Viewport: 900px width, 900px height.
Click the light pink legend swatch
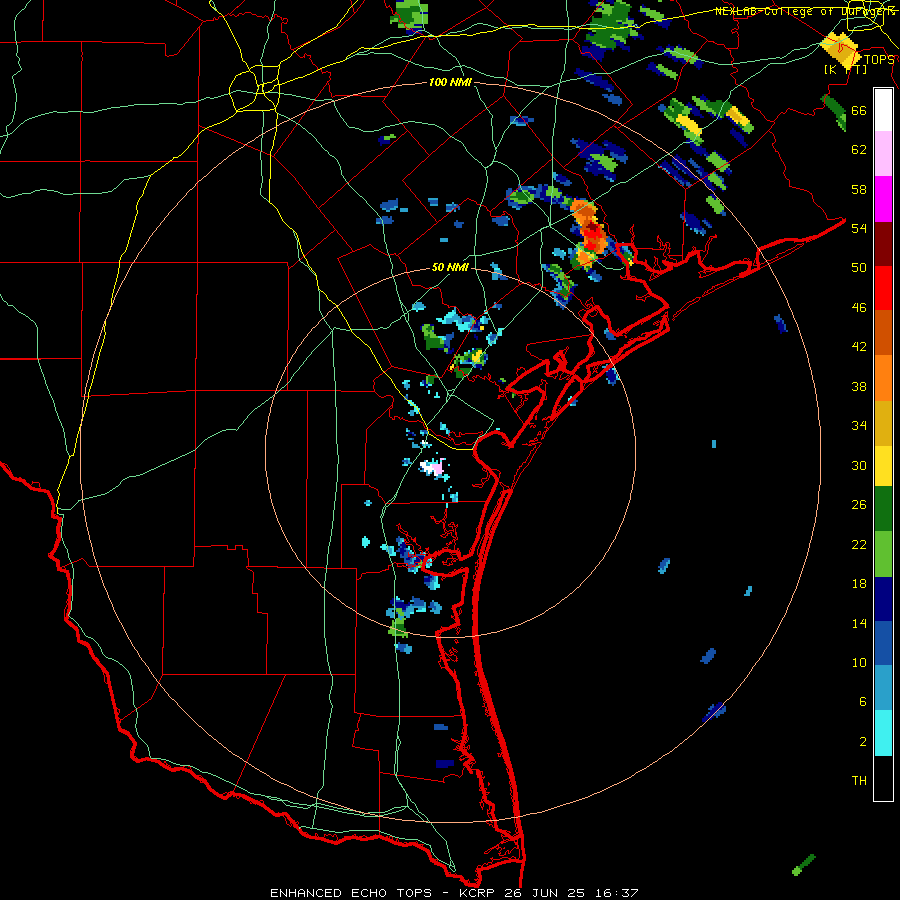click(x=883, y=154)
